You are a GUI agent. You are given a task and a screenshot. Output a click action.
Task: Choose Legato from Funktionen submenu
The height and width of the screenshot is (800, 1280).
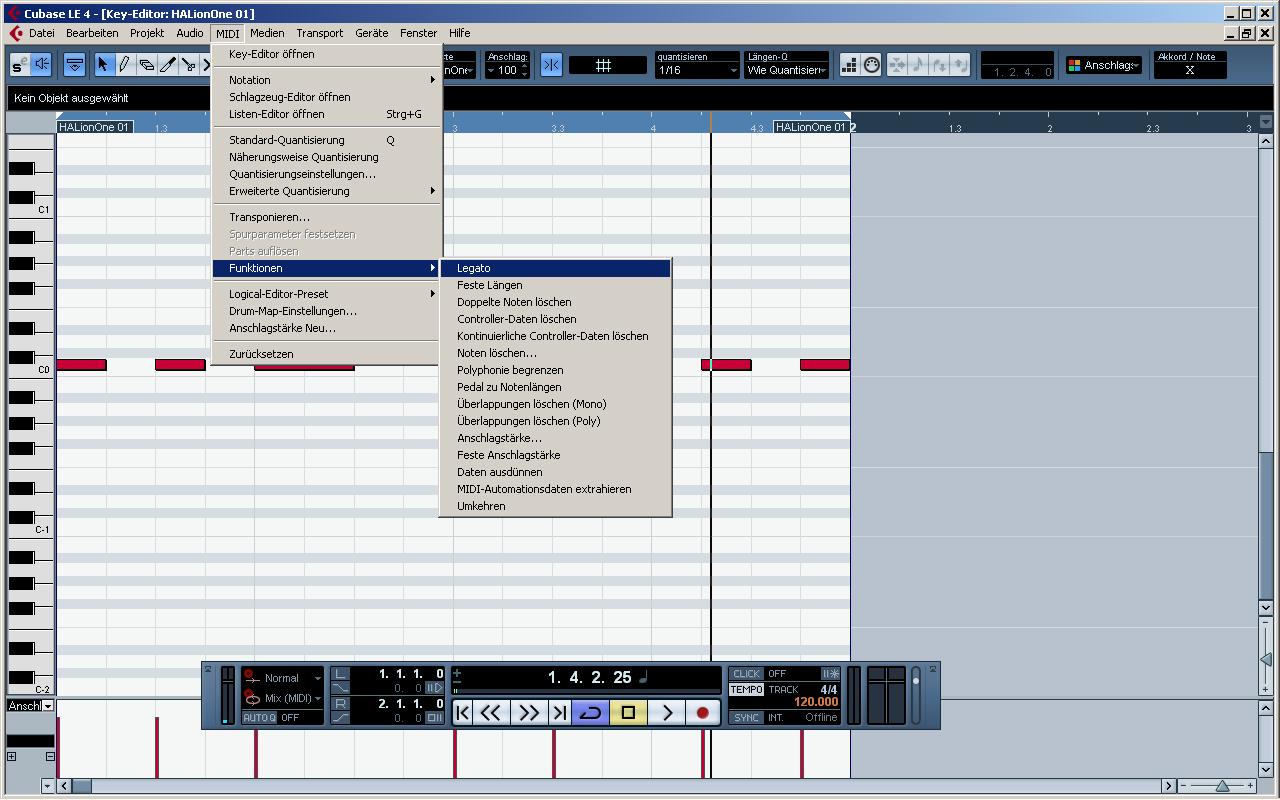pos(556,268)
